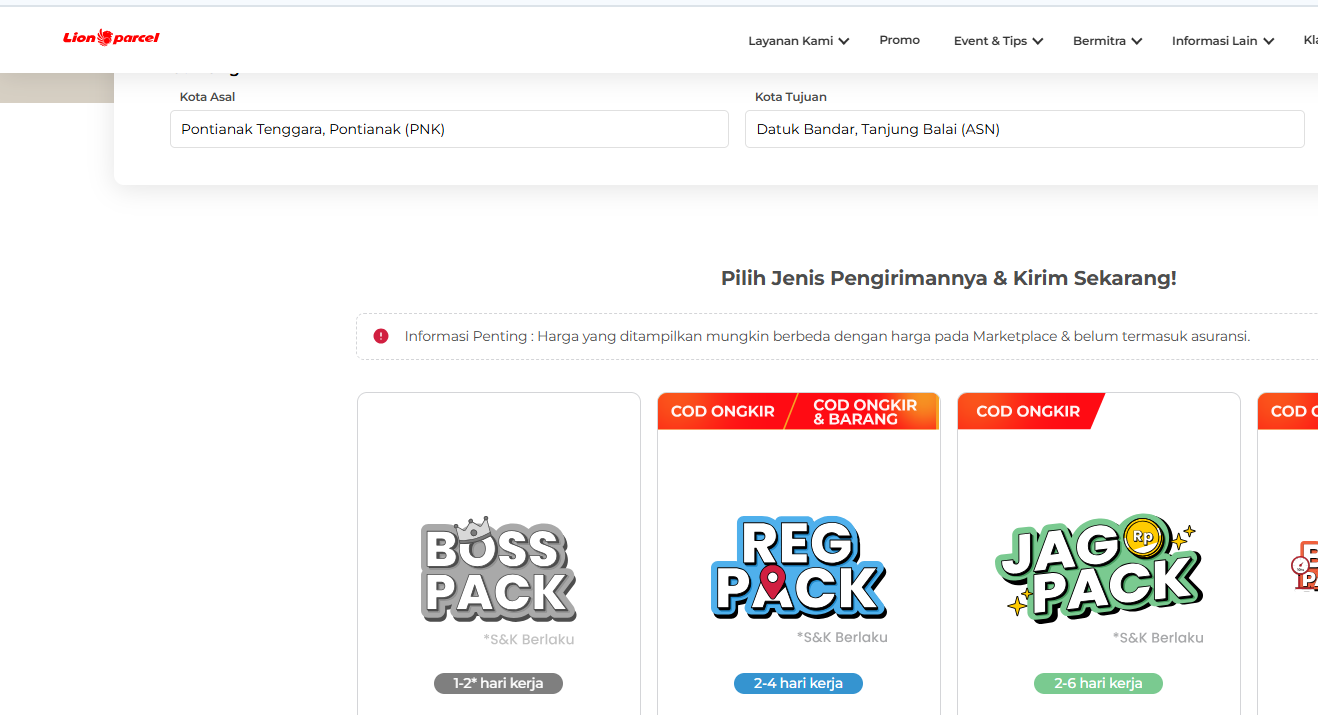
Task: Click the Kota Asal input field
Action: point(449,129)
